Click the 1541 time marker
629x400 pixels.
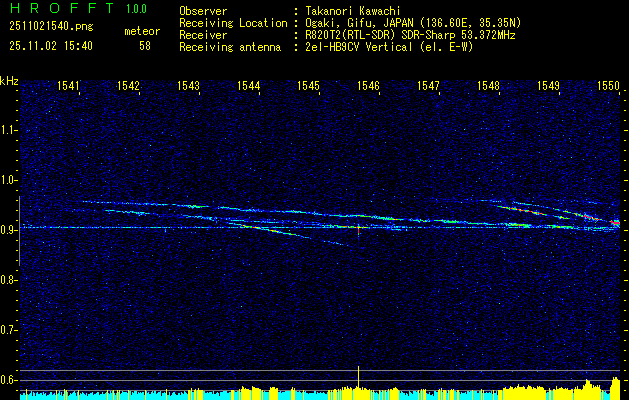click(69, 85)
